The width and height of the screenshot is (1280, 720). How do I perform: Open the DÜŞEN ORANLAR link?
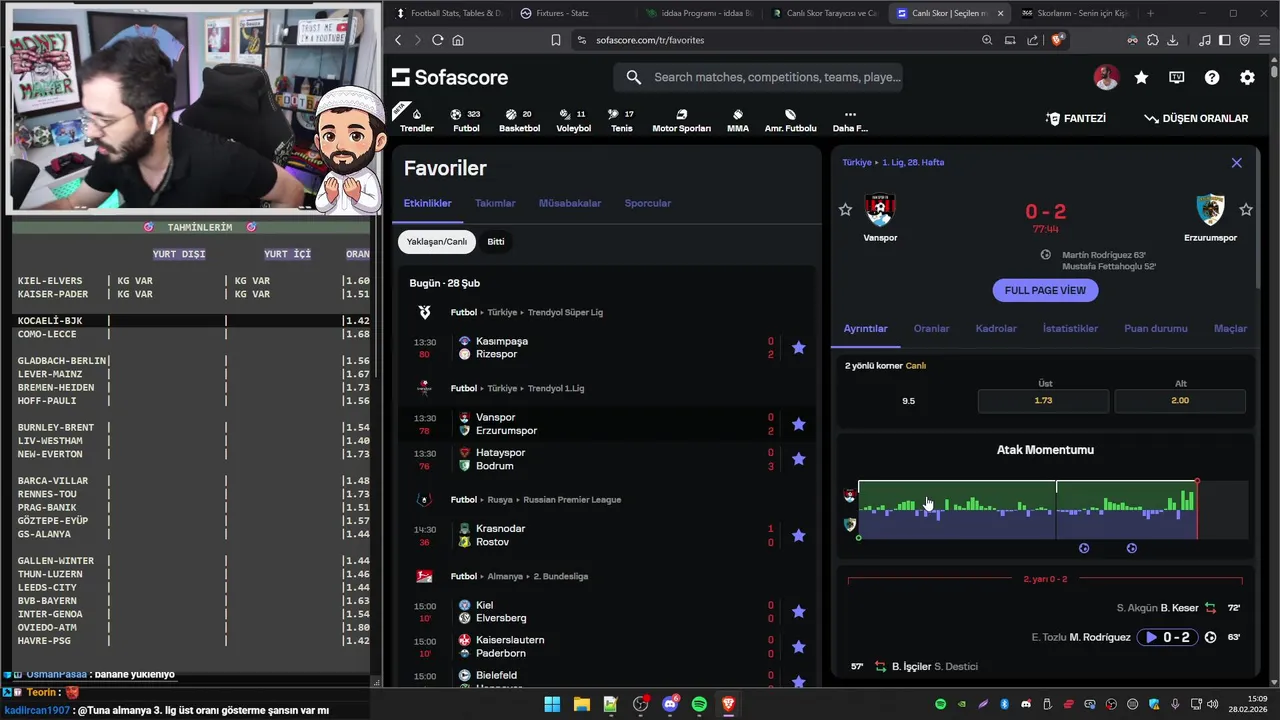coord(1196,118)
